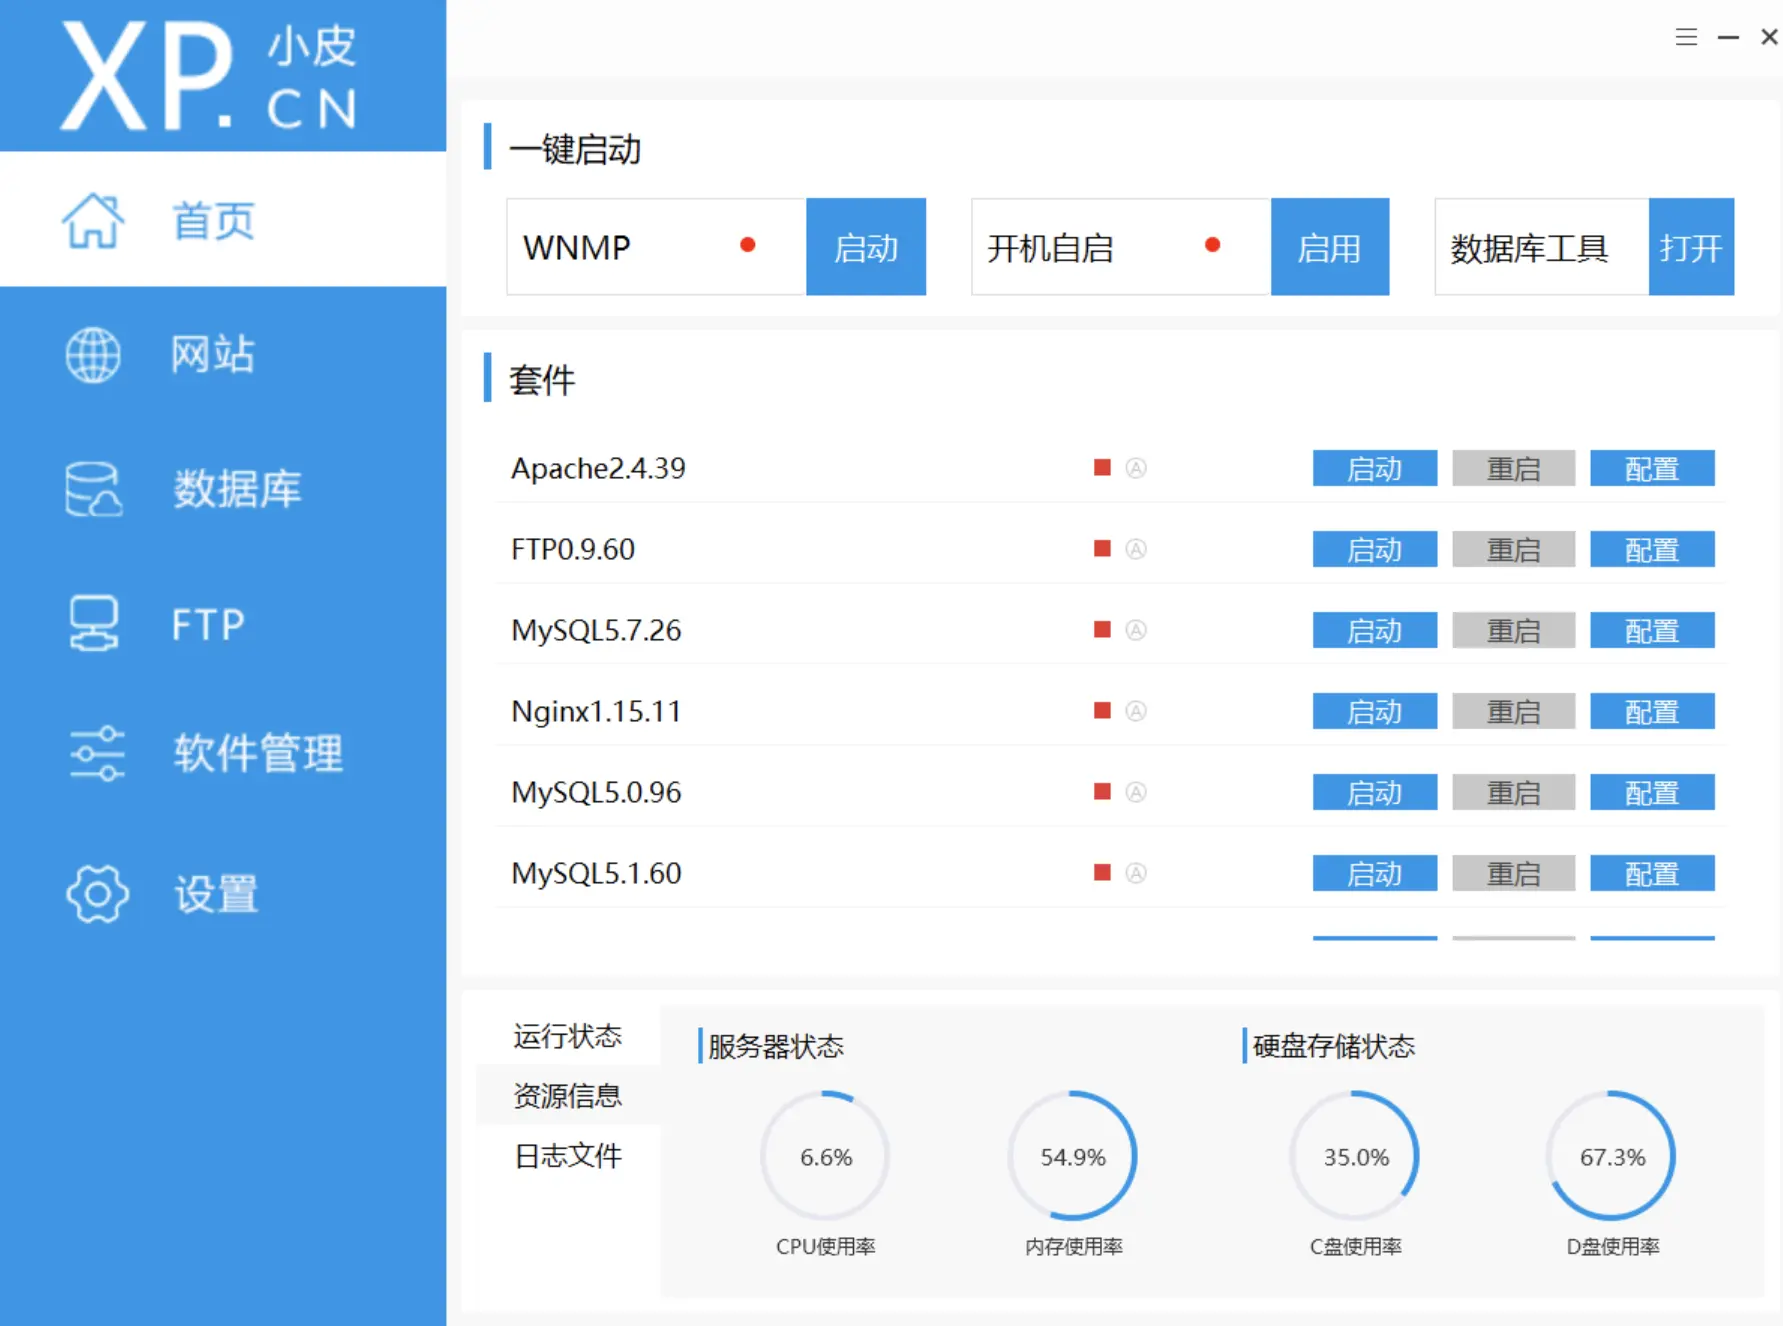Viewport: 1783px width, 1326px height.
Task: Start Apache2.4.39 service
Action: tap(1375, 468)
